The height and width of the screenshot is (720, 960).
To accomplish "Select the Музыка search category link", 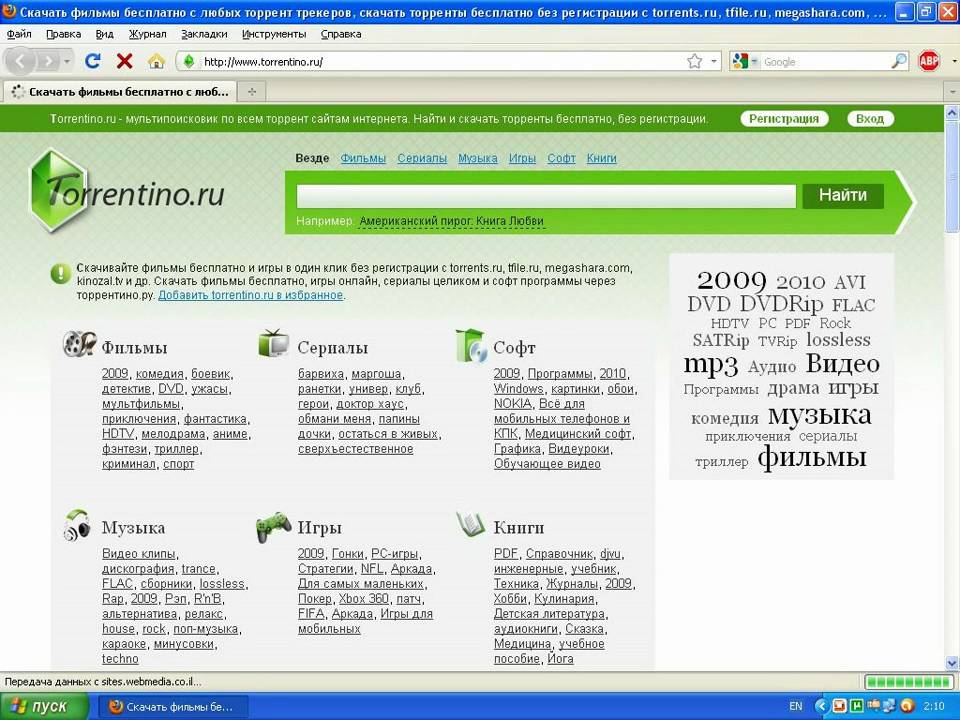I will point(478,158).
